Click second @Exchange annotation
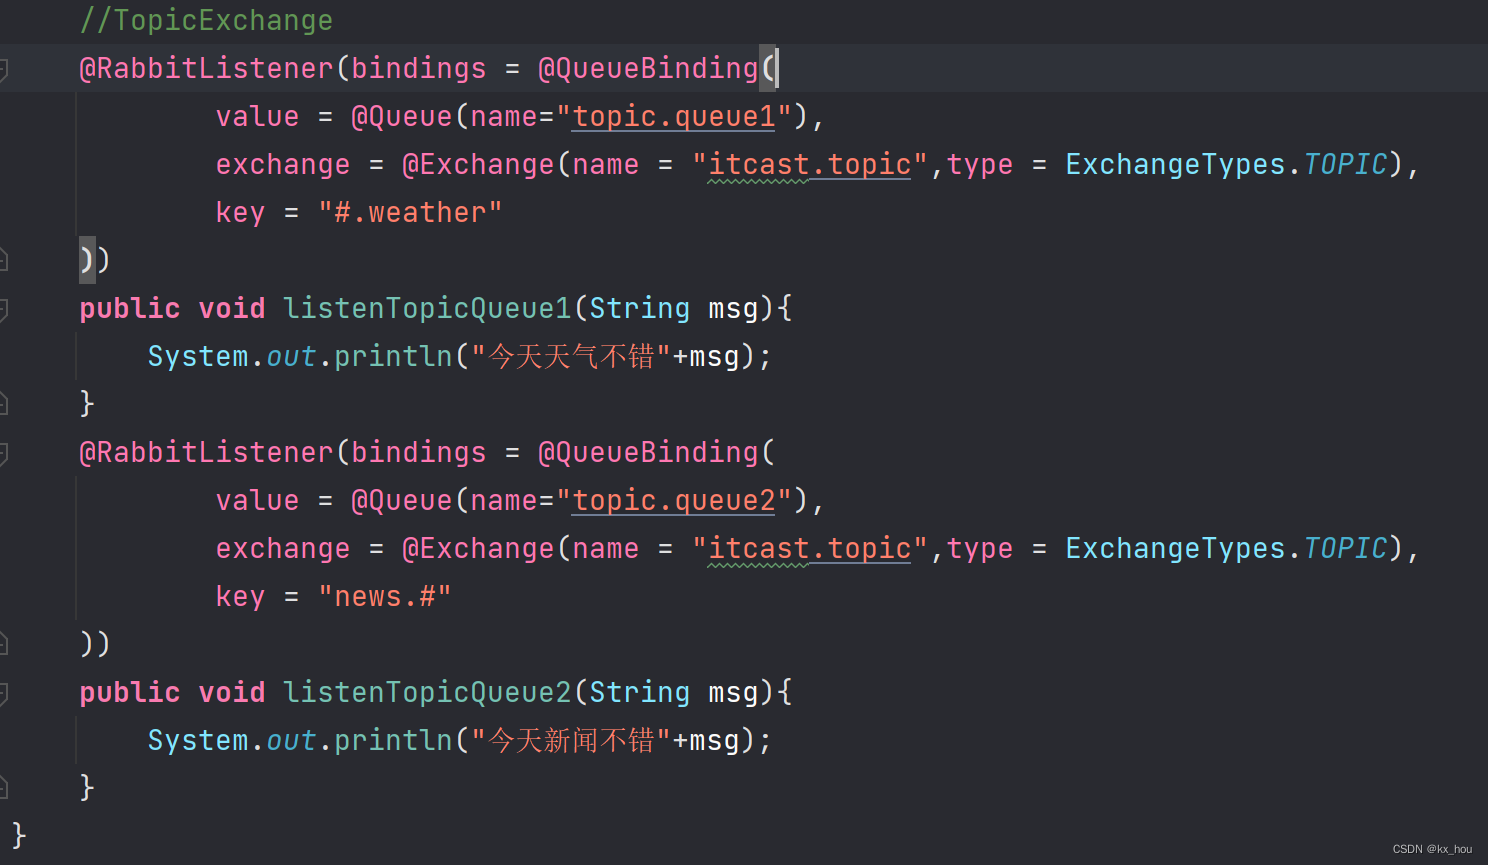This screenshot has width=1488, height=865. click(478, 548)
